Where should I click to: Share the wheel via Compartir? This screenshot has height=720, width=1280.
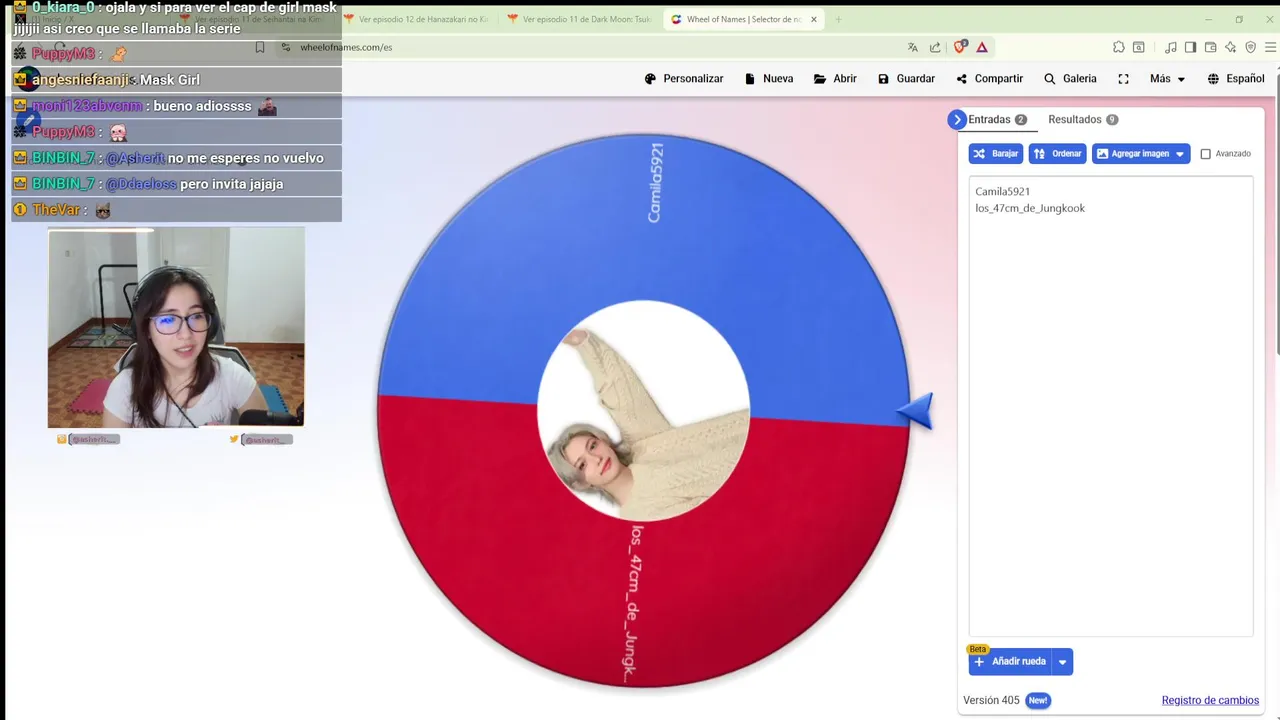[x=989, y=79]
